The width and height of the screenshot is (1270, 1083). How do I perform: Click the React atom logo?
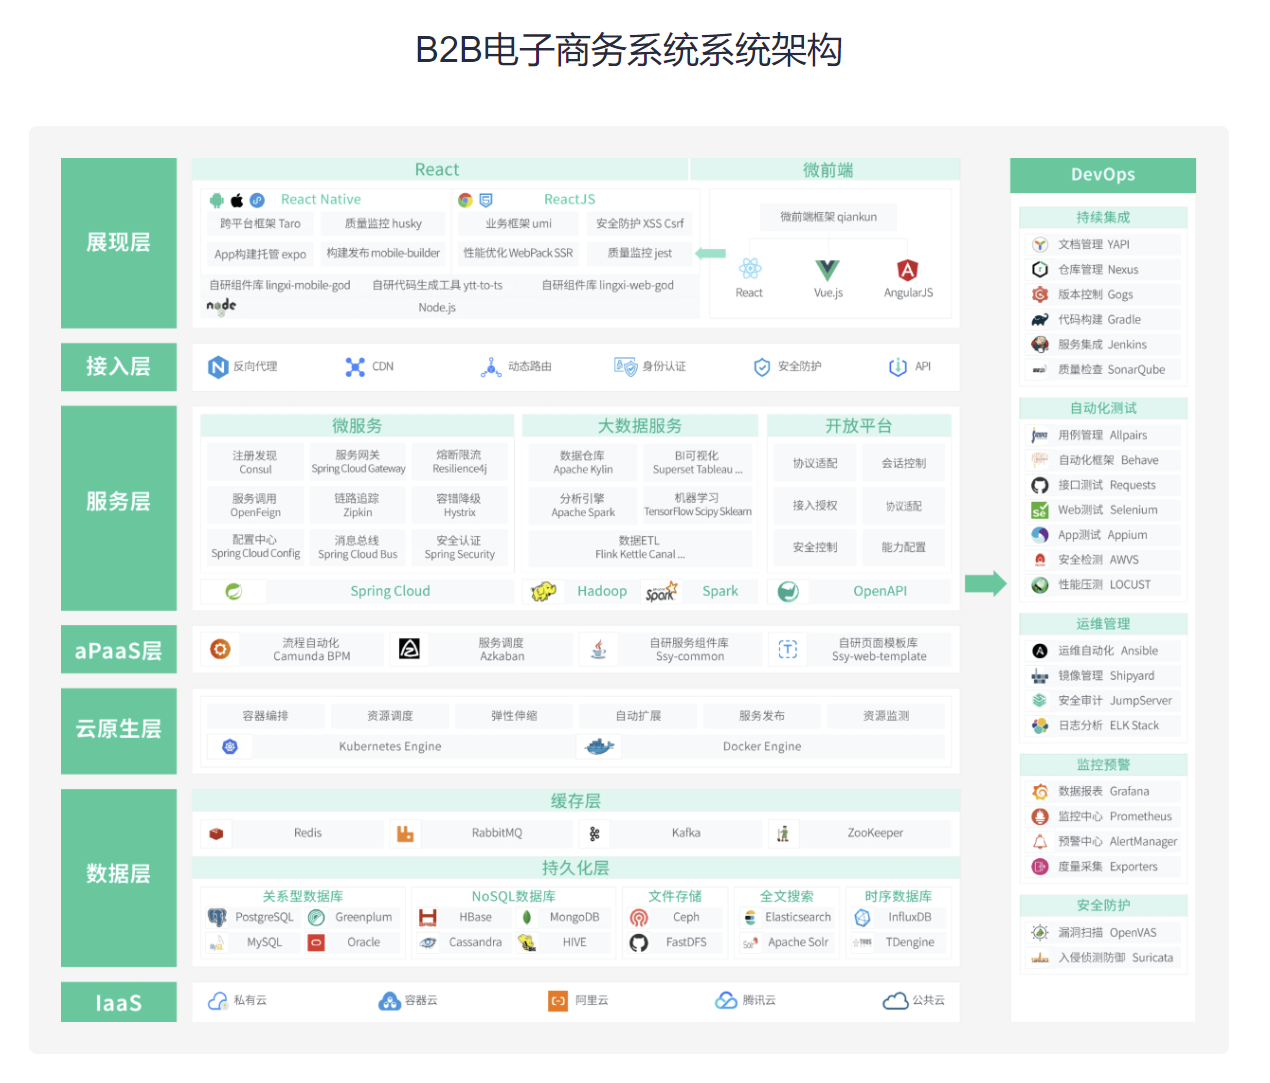[x=750, y=268]
